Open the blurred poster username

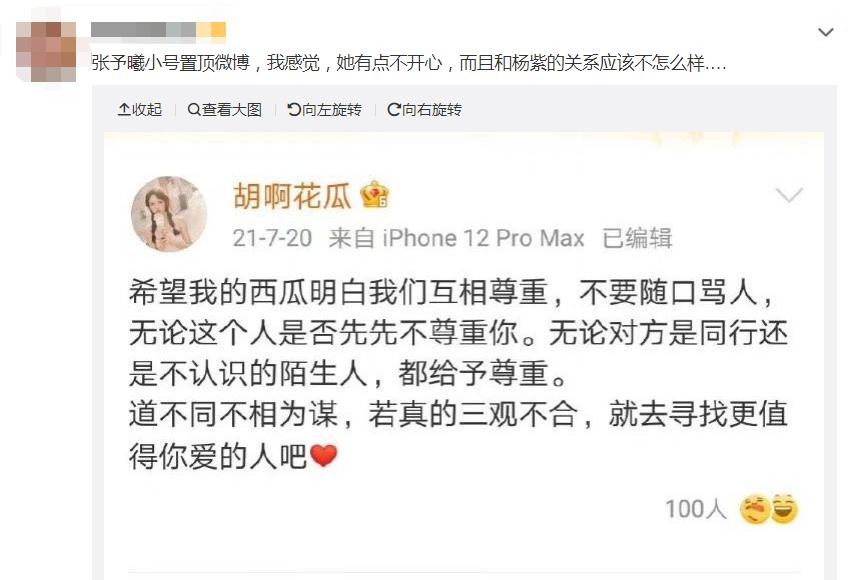tap(158, 30)
